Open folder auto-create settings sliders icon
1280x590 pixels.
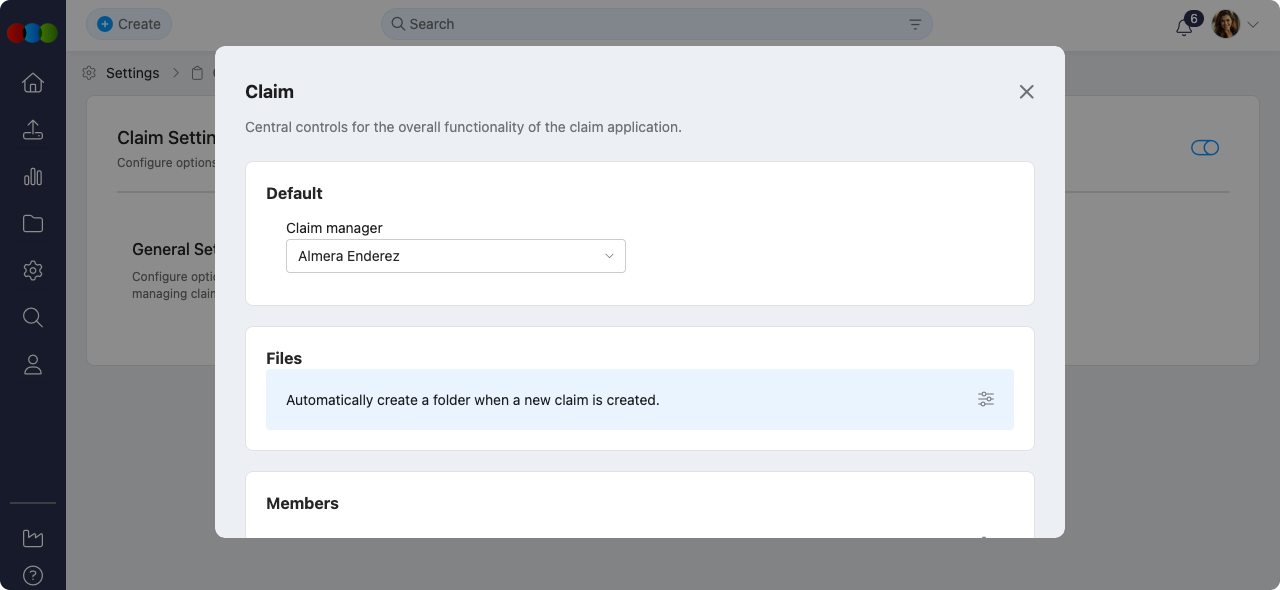tap(986, 399)
